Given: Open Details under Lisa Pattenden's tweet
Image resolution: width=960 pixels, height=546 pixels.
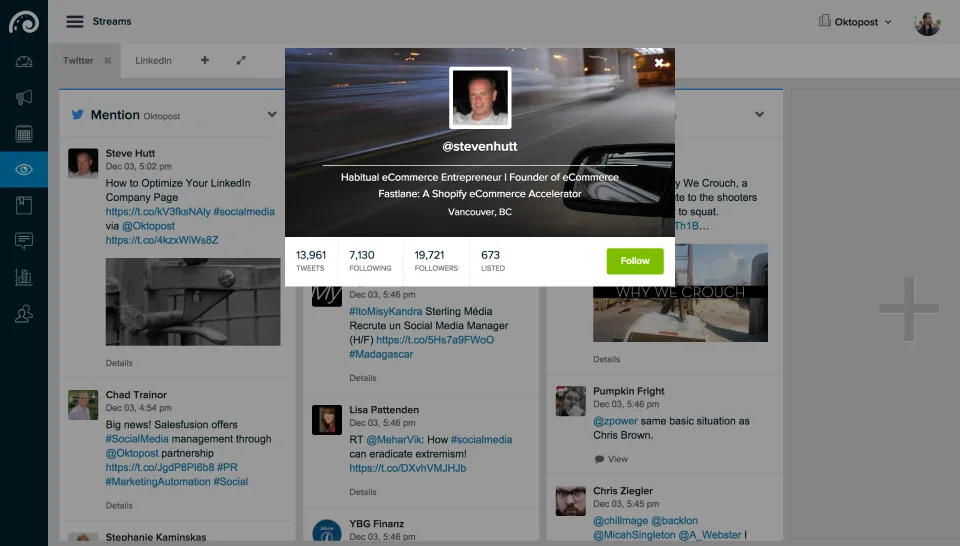Looking at the screenshot, I should 362,492.
